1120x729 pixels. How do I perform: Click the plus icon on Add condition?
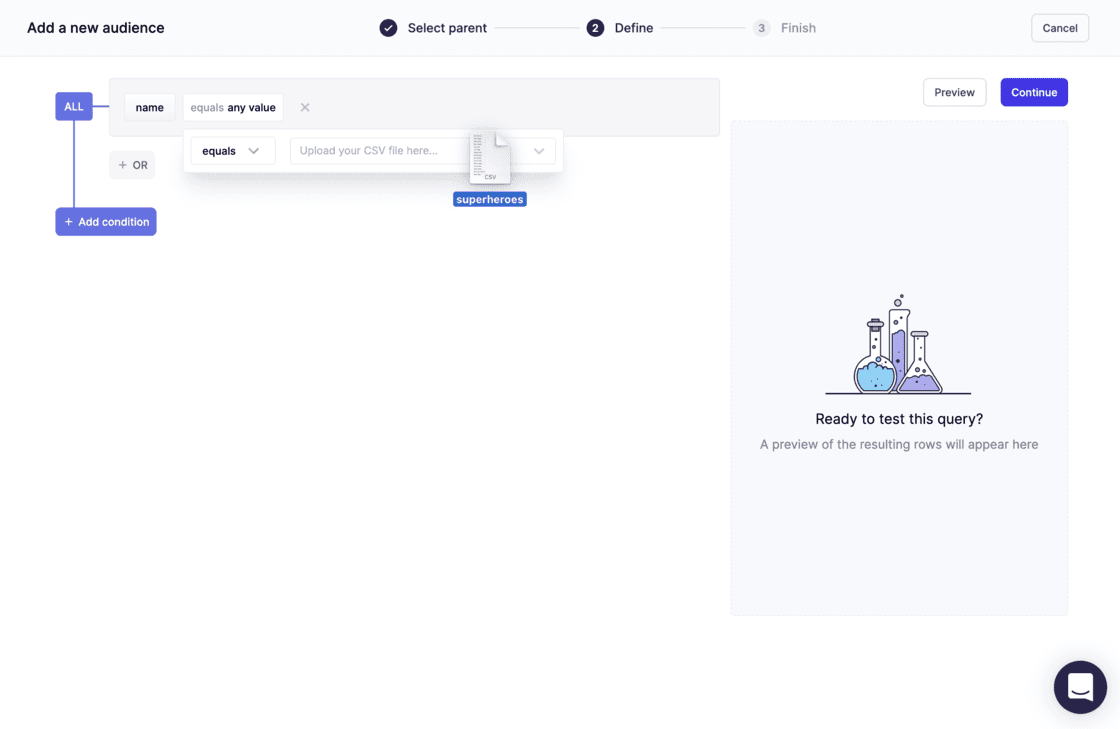coord(67,221)
